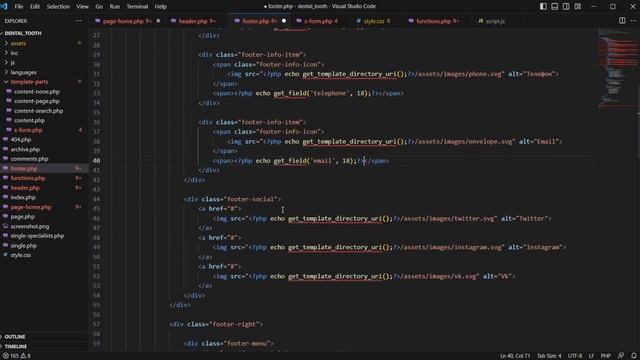Screen dimensions: 640x360
Task: Open the View menu
Action: point(82,7)
